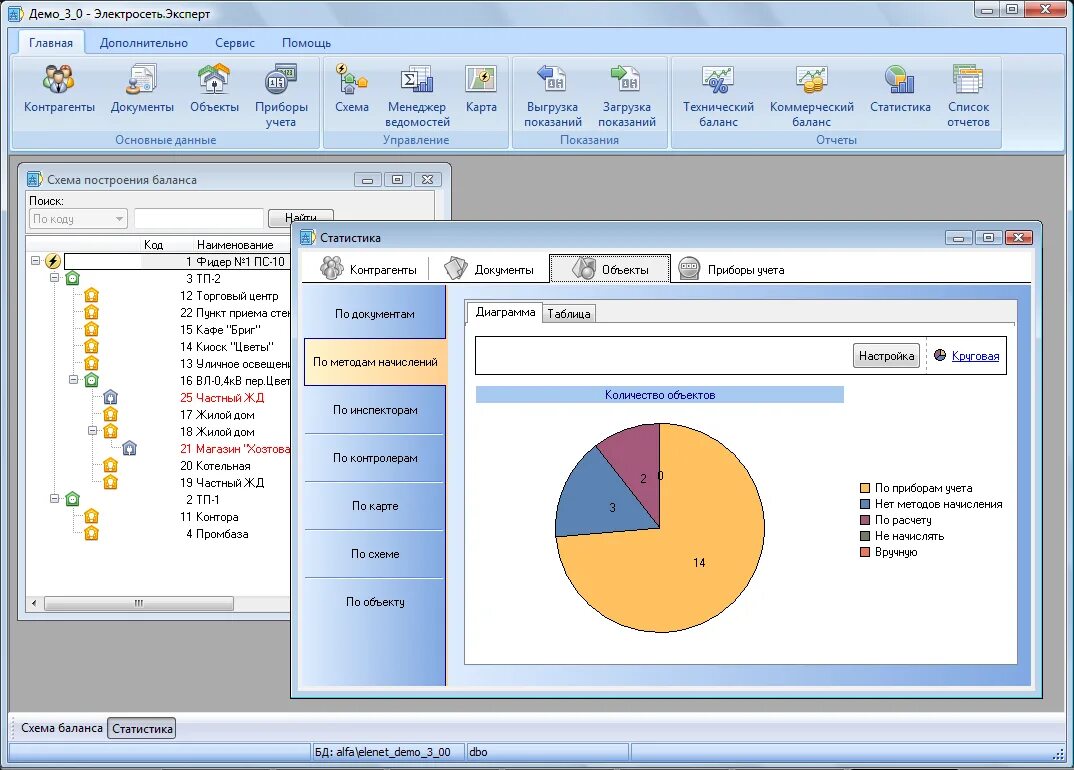
Task: Select Документы tab in Статистика window
Action: (x=489, y=269)
